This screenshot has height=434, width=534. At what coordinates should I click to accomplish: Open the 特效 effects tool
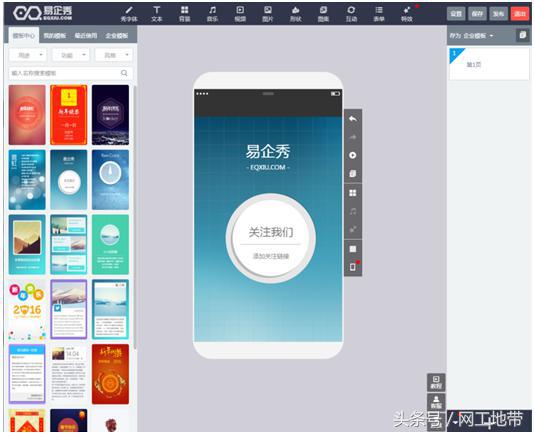[x=407, y=14]
